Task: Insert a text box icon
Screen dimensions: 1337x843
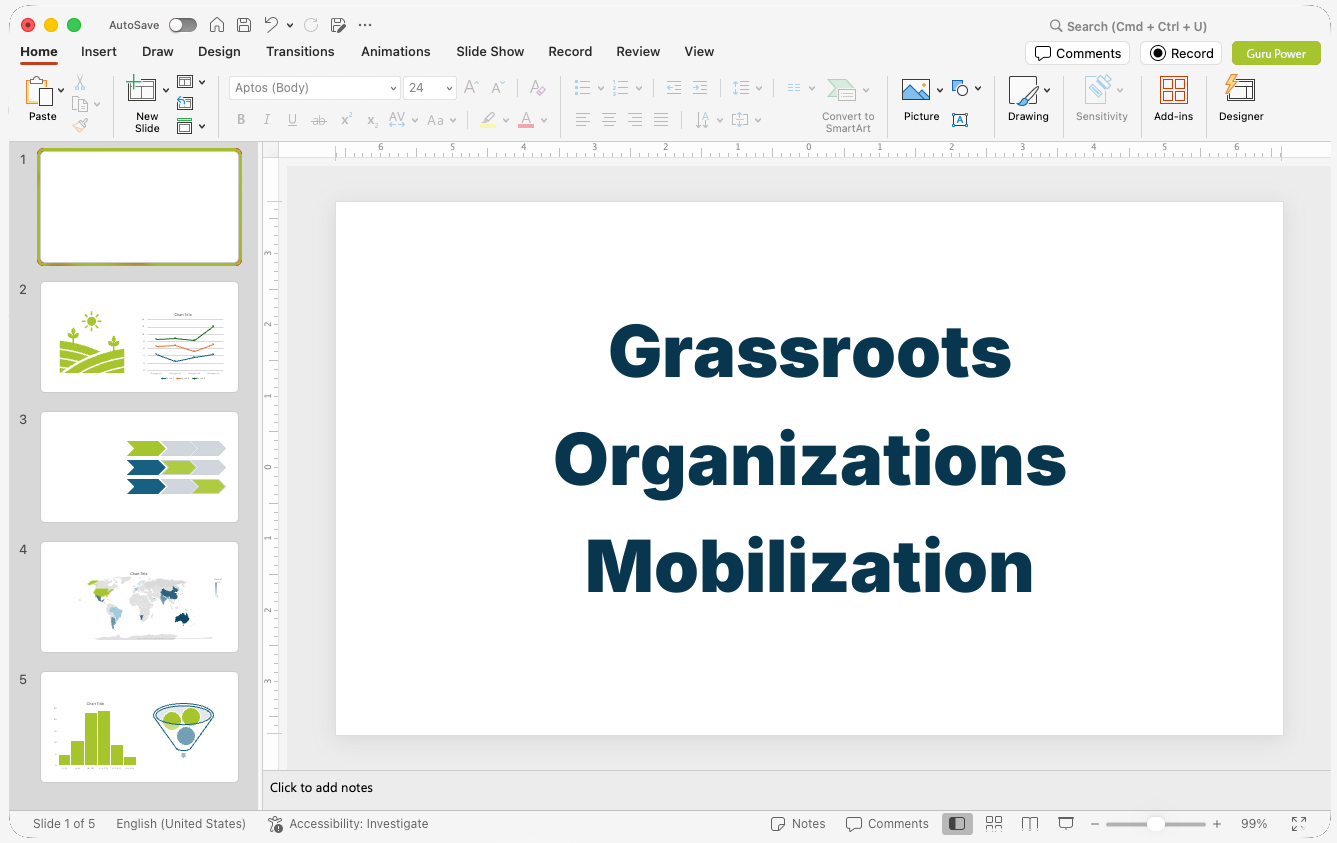Action: [x=960, y=120]
